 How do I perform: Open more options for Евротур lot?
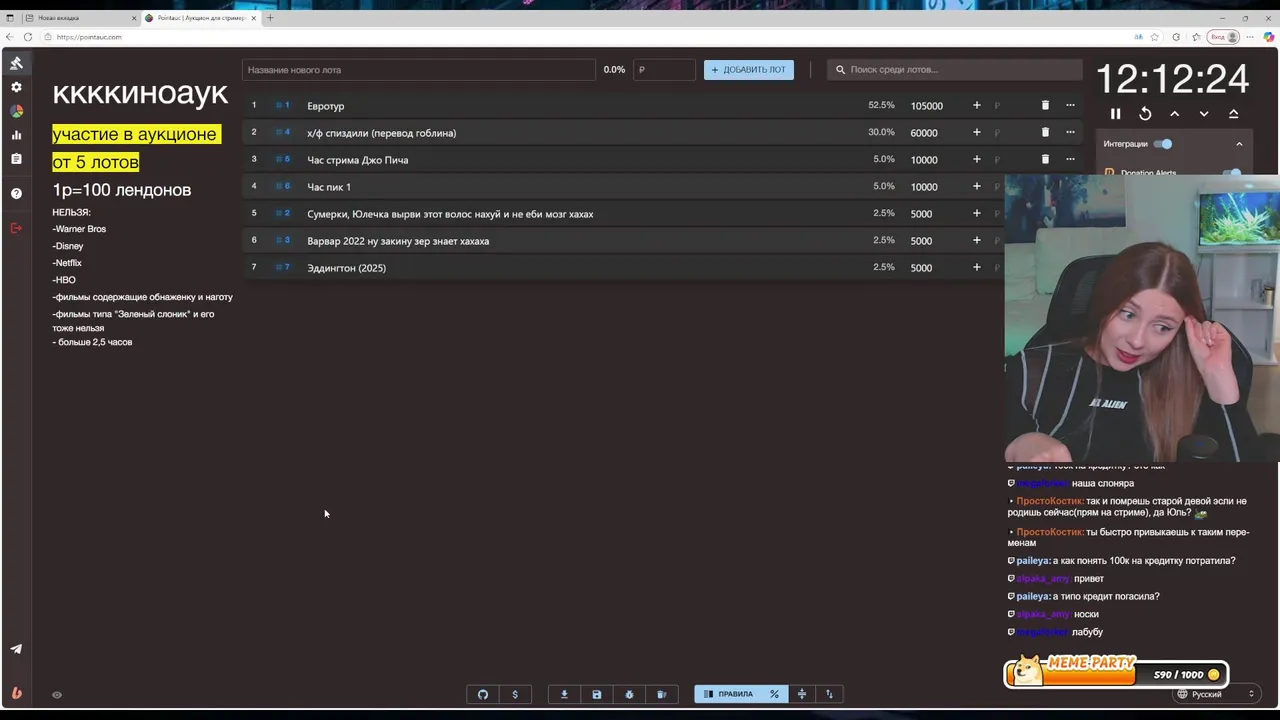(x=1070, y=105)
